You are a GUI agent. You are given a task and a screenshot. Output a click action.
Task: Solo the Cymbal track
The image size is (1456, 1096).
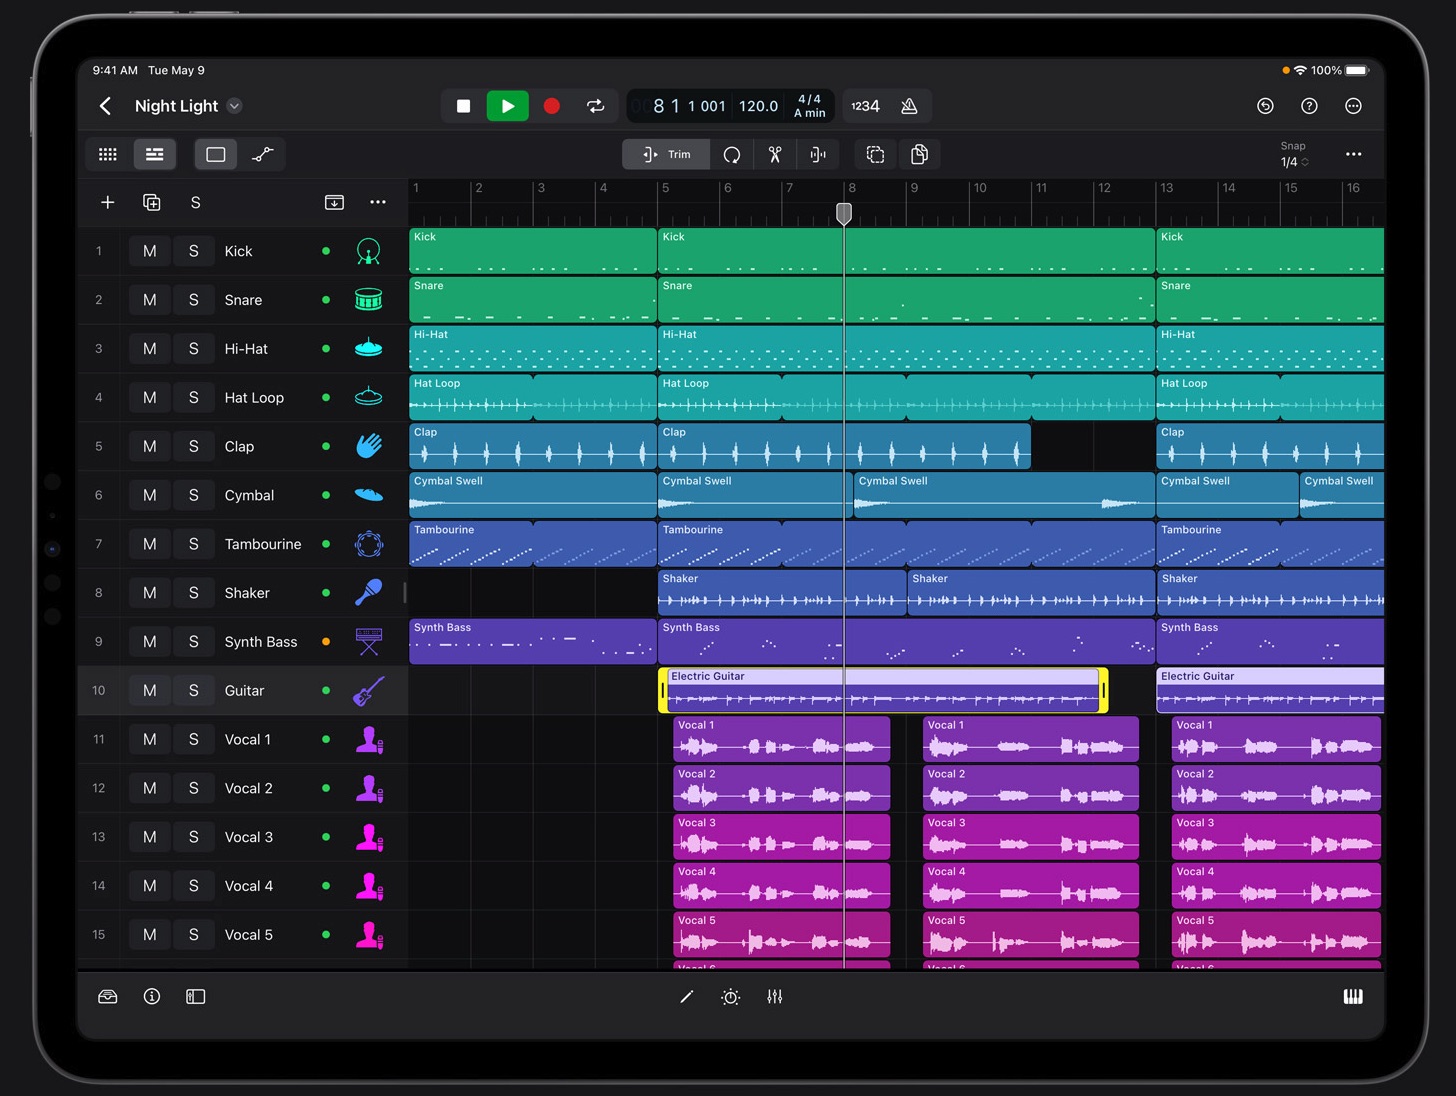(x=194, y=495)
